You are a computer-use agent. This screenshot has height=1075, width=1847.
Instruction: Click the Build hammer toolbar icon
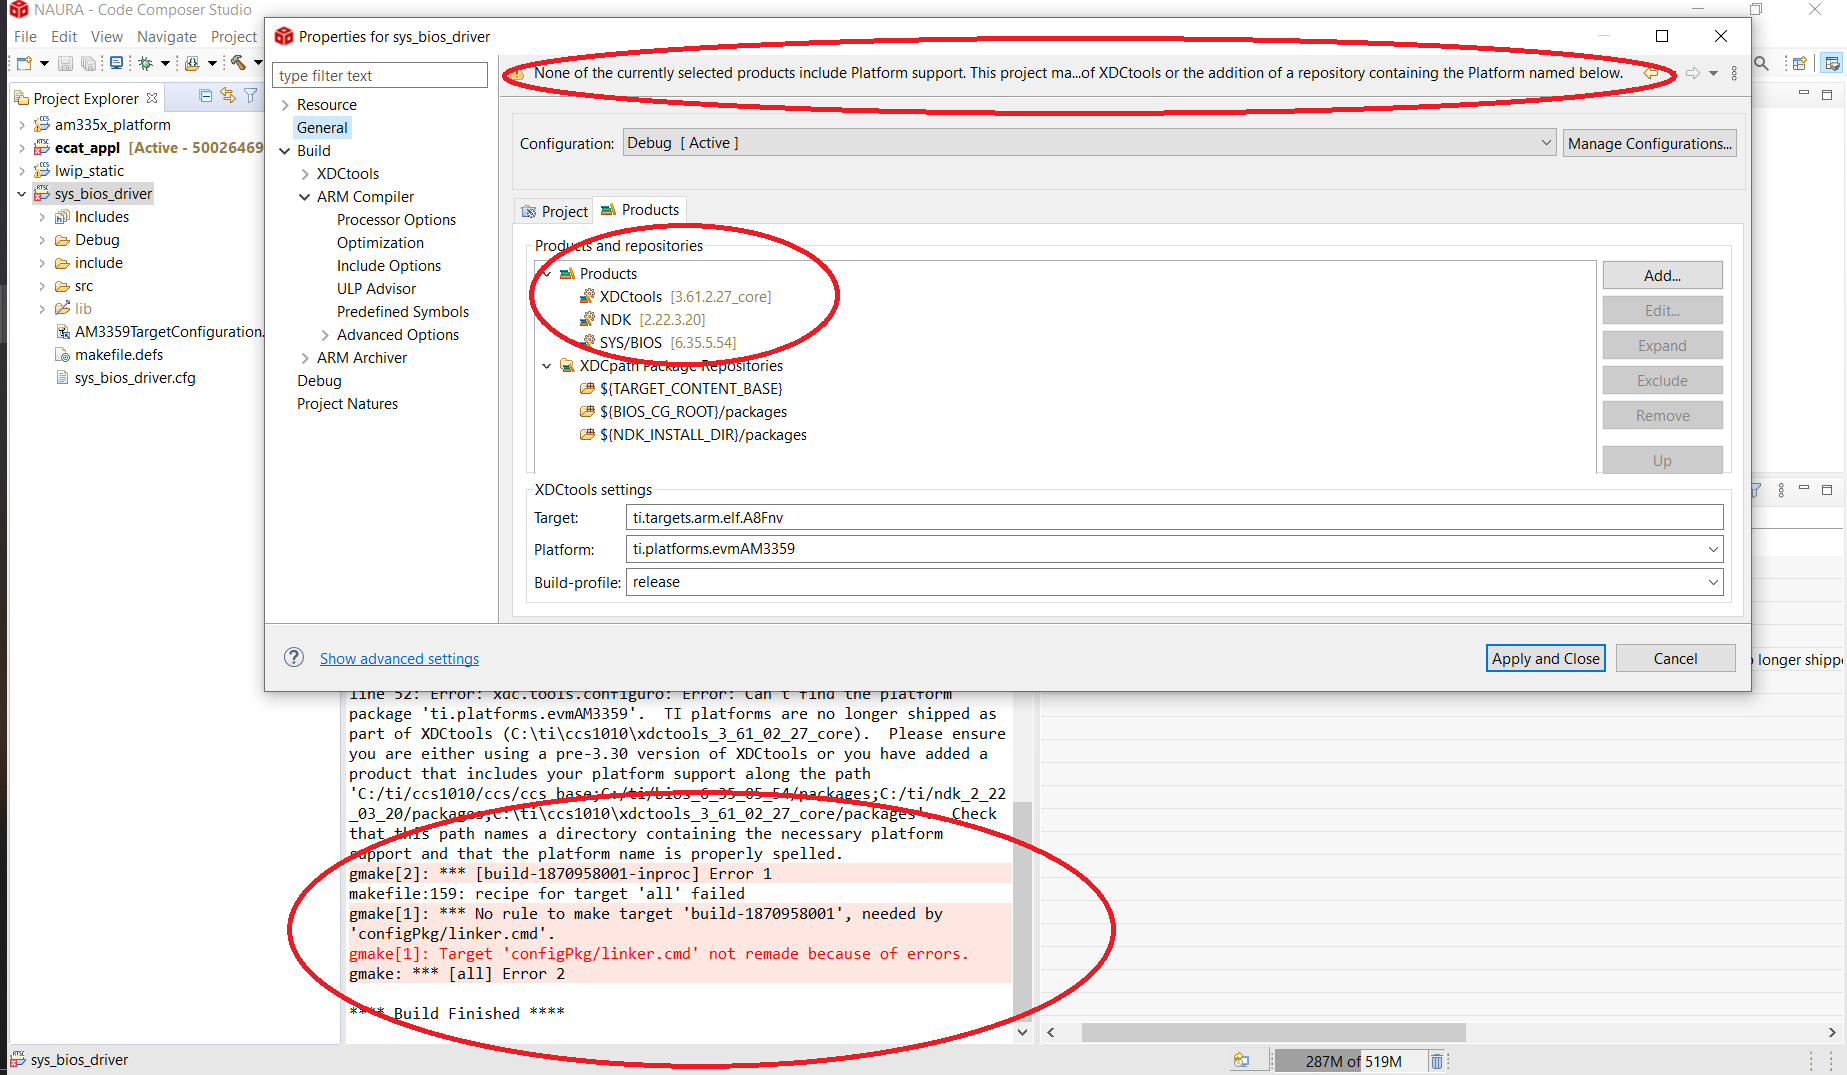(238, 63)
